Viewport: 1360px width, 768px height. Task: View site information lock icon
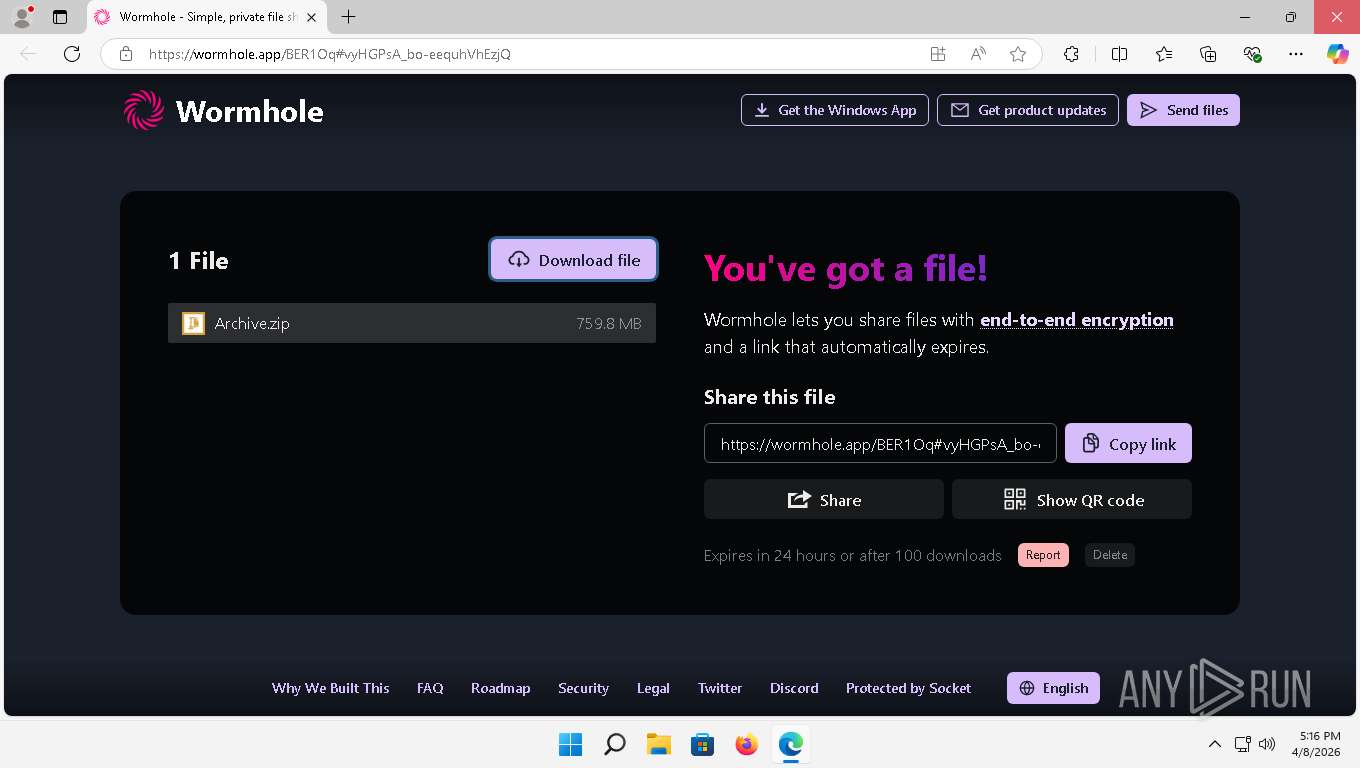[x=126, y=54]
